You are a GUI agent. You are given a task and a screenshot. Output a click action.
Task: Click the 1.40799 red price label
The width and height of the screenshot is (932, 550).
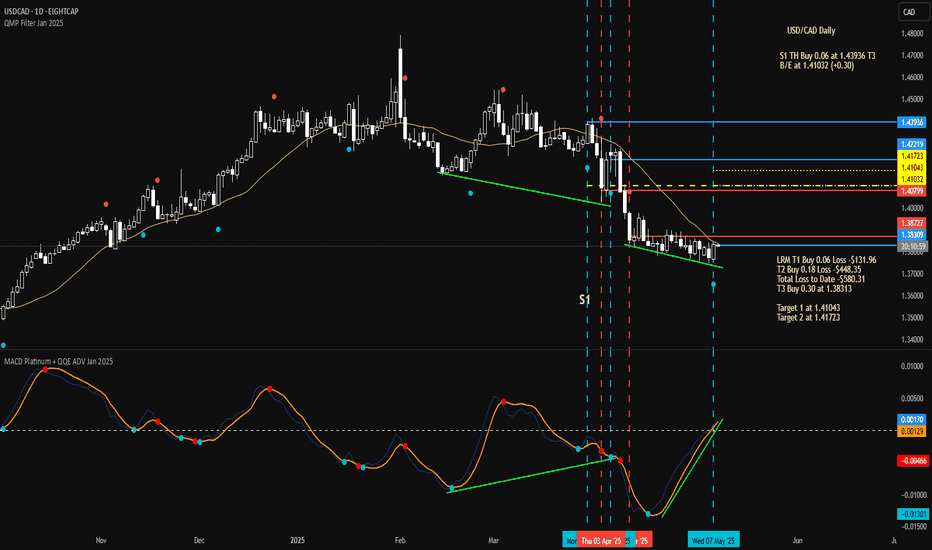point(912,191)
